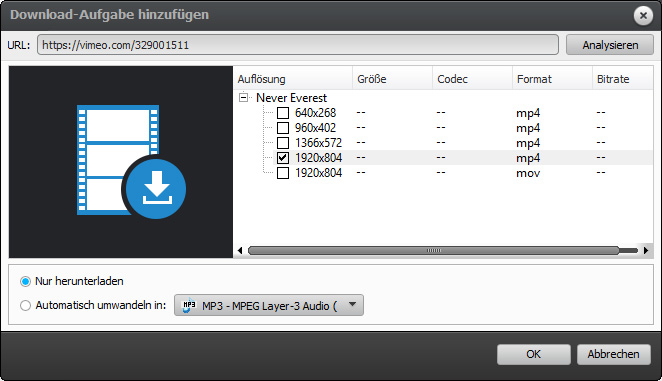Click the Auflösung column header
Viewport: 662px width, 381px height.
[x=293, y=79]
